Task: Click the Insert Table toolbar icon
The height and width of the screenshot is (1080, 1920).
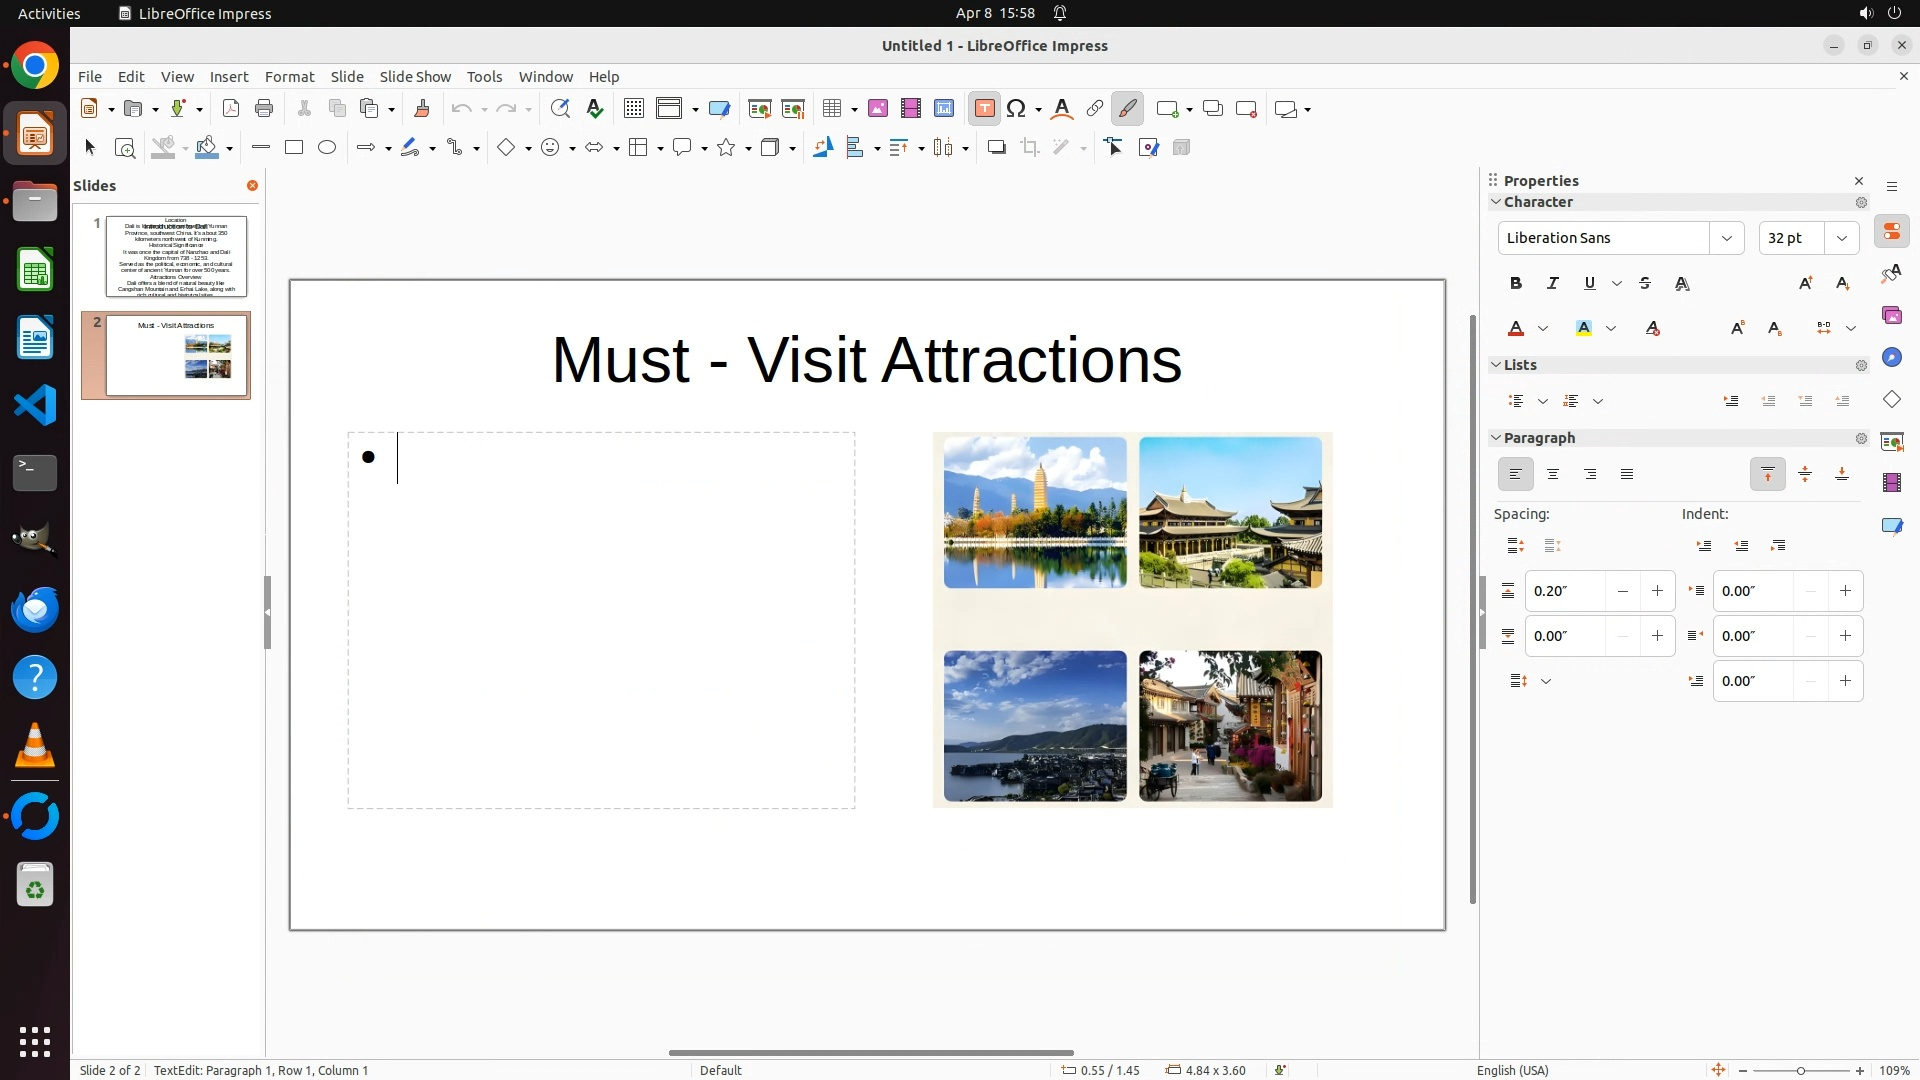Action: 831,109
